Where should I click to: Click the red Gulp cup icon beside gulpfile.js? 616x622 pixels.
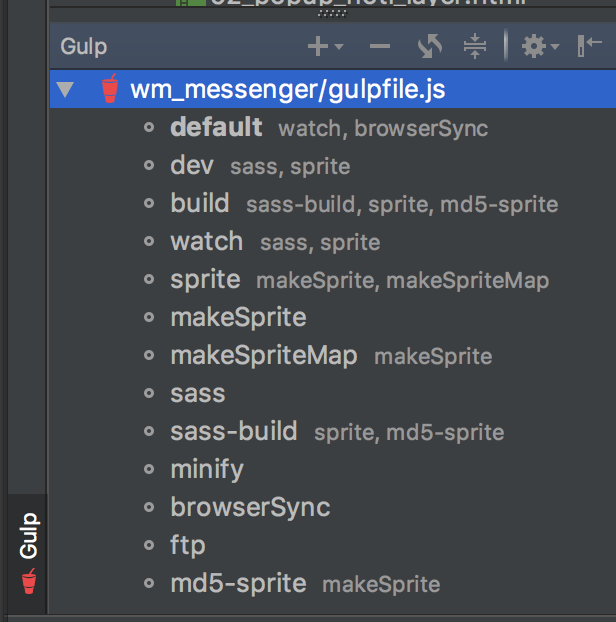tap(110, 88)
